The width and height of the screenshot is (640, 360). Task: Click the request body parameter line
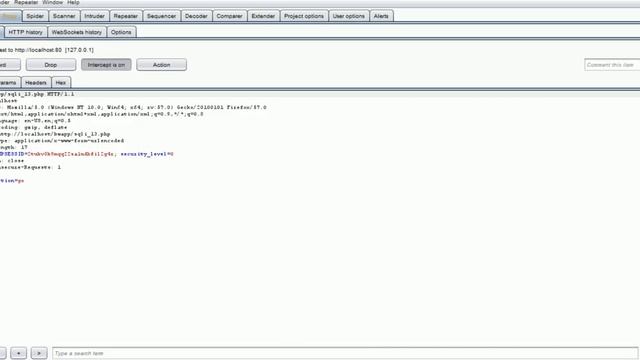click(12, 181)
